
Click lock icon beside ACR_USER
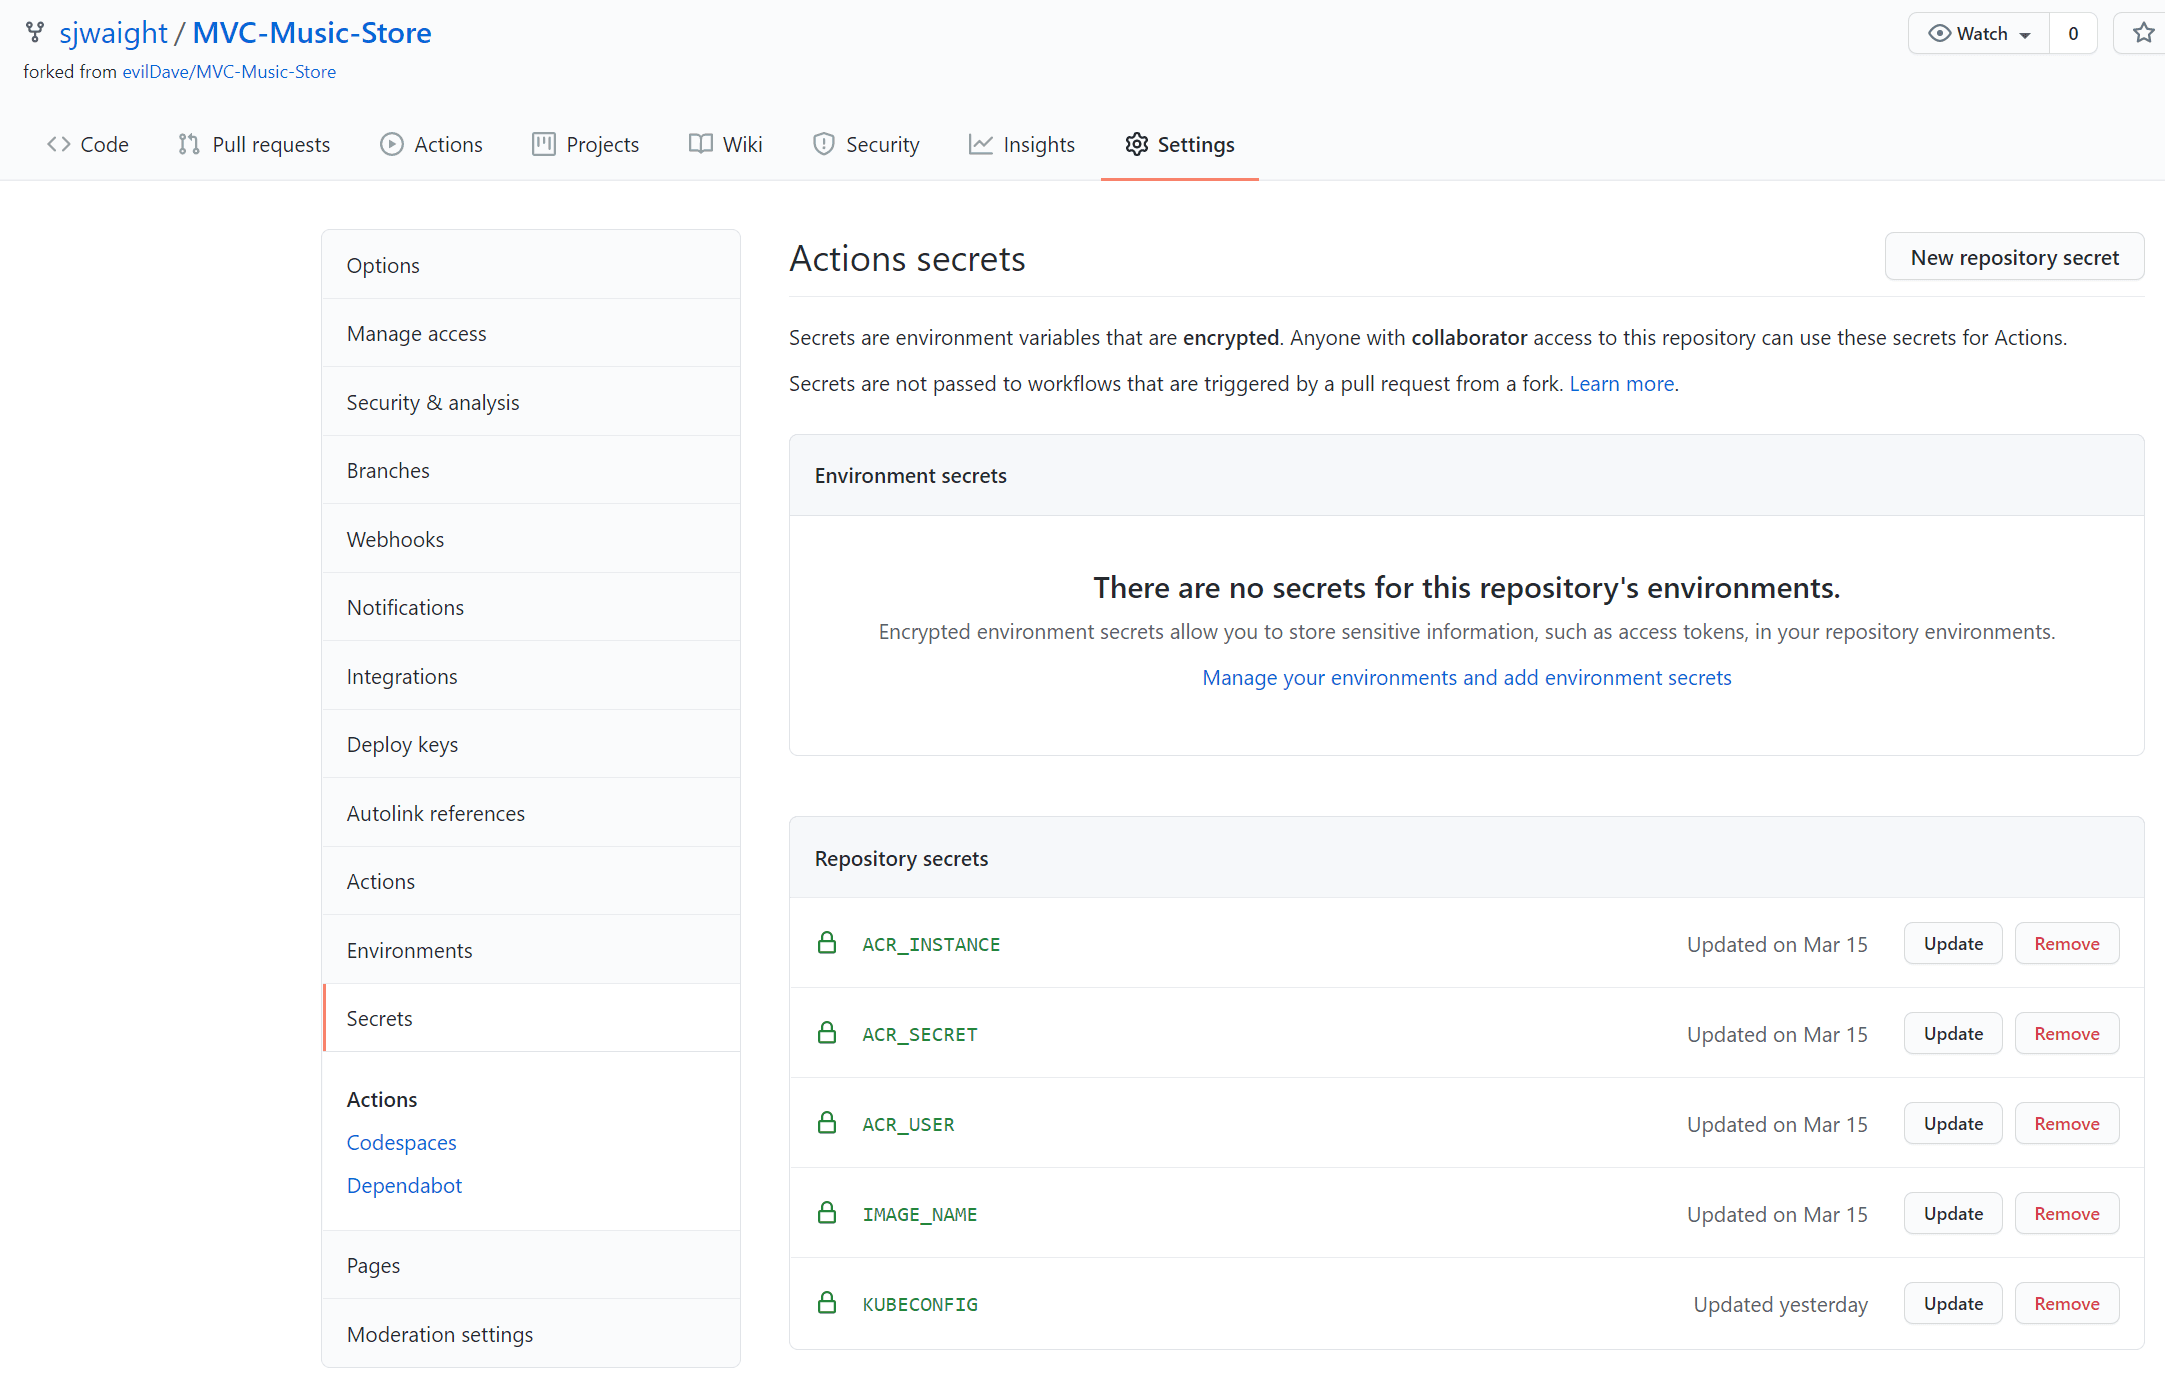pos(827,1123)
